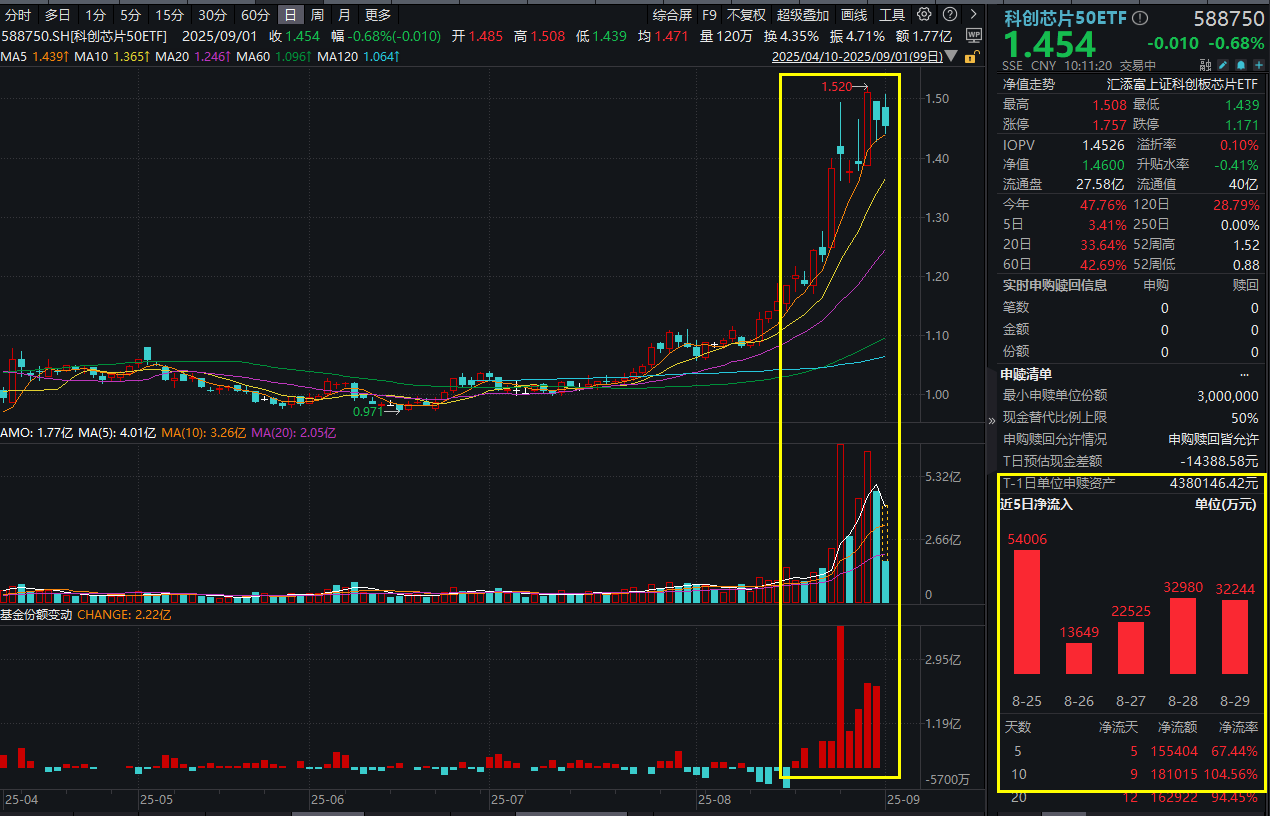
Task: Click the pencil note icon
Action: pyautogui.click(x=1223, y=65)
